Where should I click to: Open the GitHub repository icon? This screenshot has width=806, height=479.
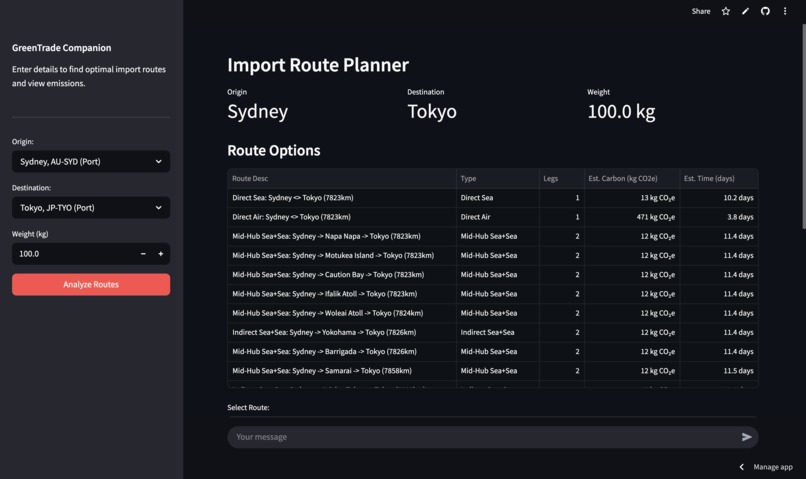(x=765, y=11)
